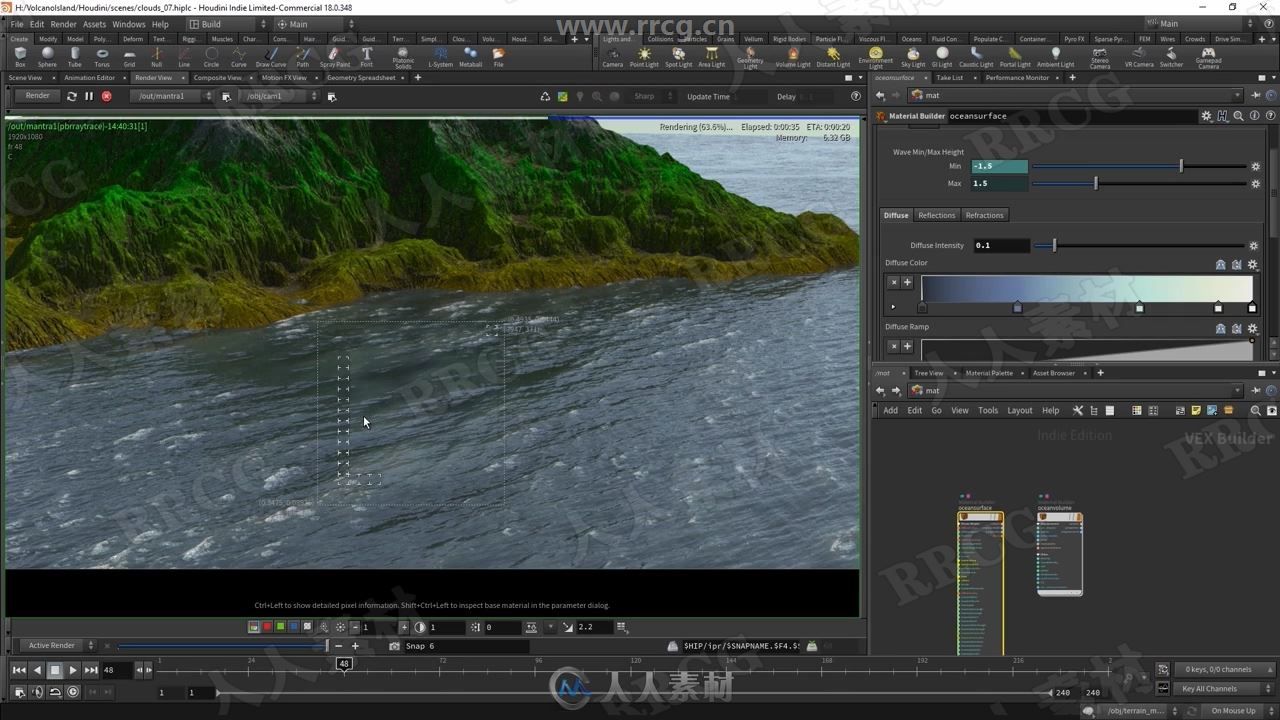This screenshot has width=1280, height=720.
Task: Click the render refresh icon
Action: (x=71, y=96)
